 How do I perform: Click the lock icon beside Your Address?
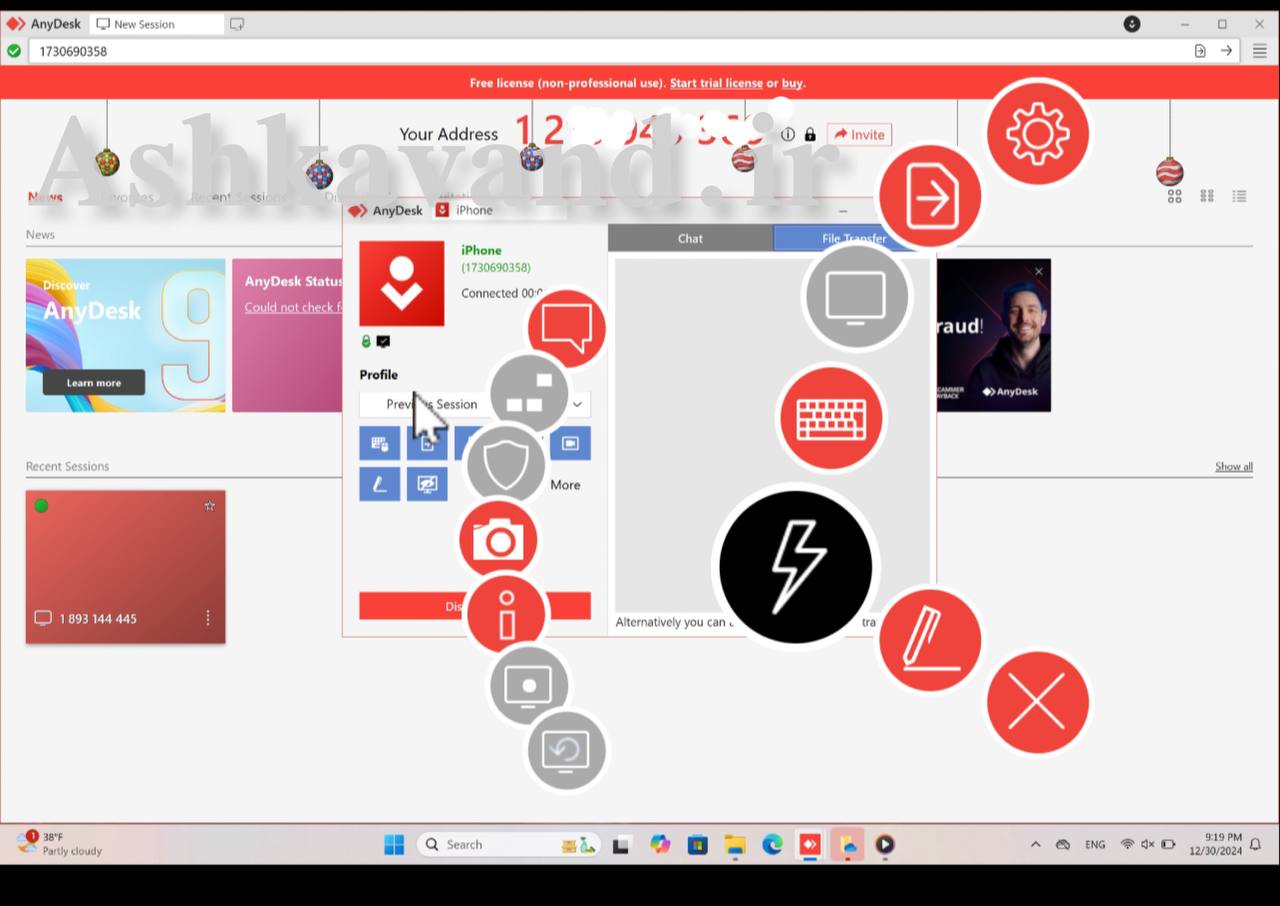(810, 135)
